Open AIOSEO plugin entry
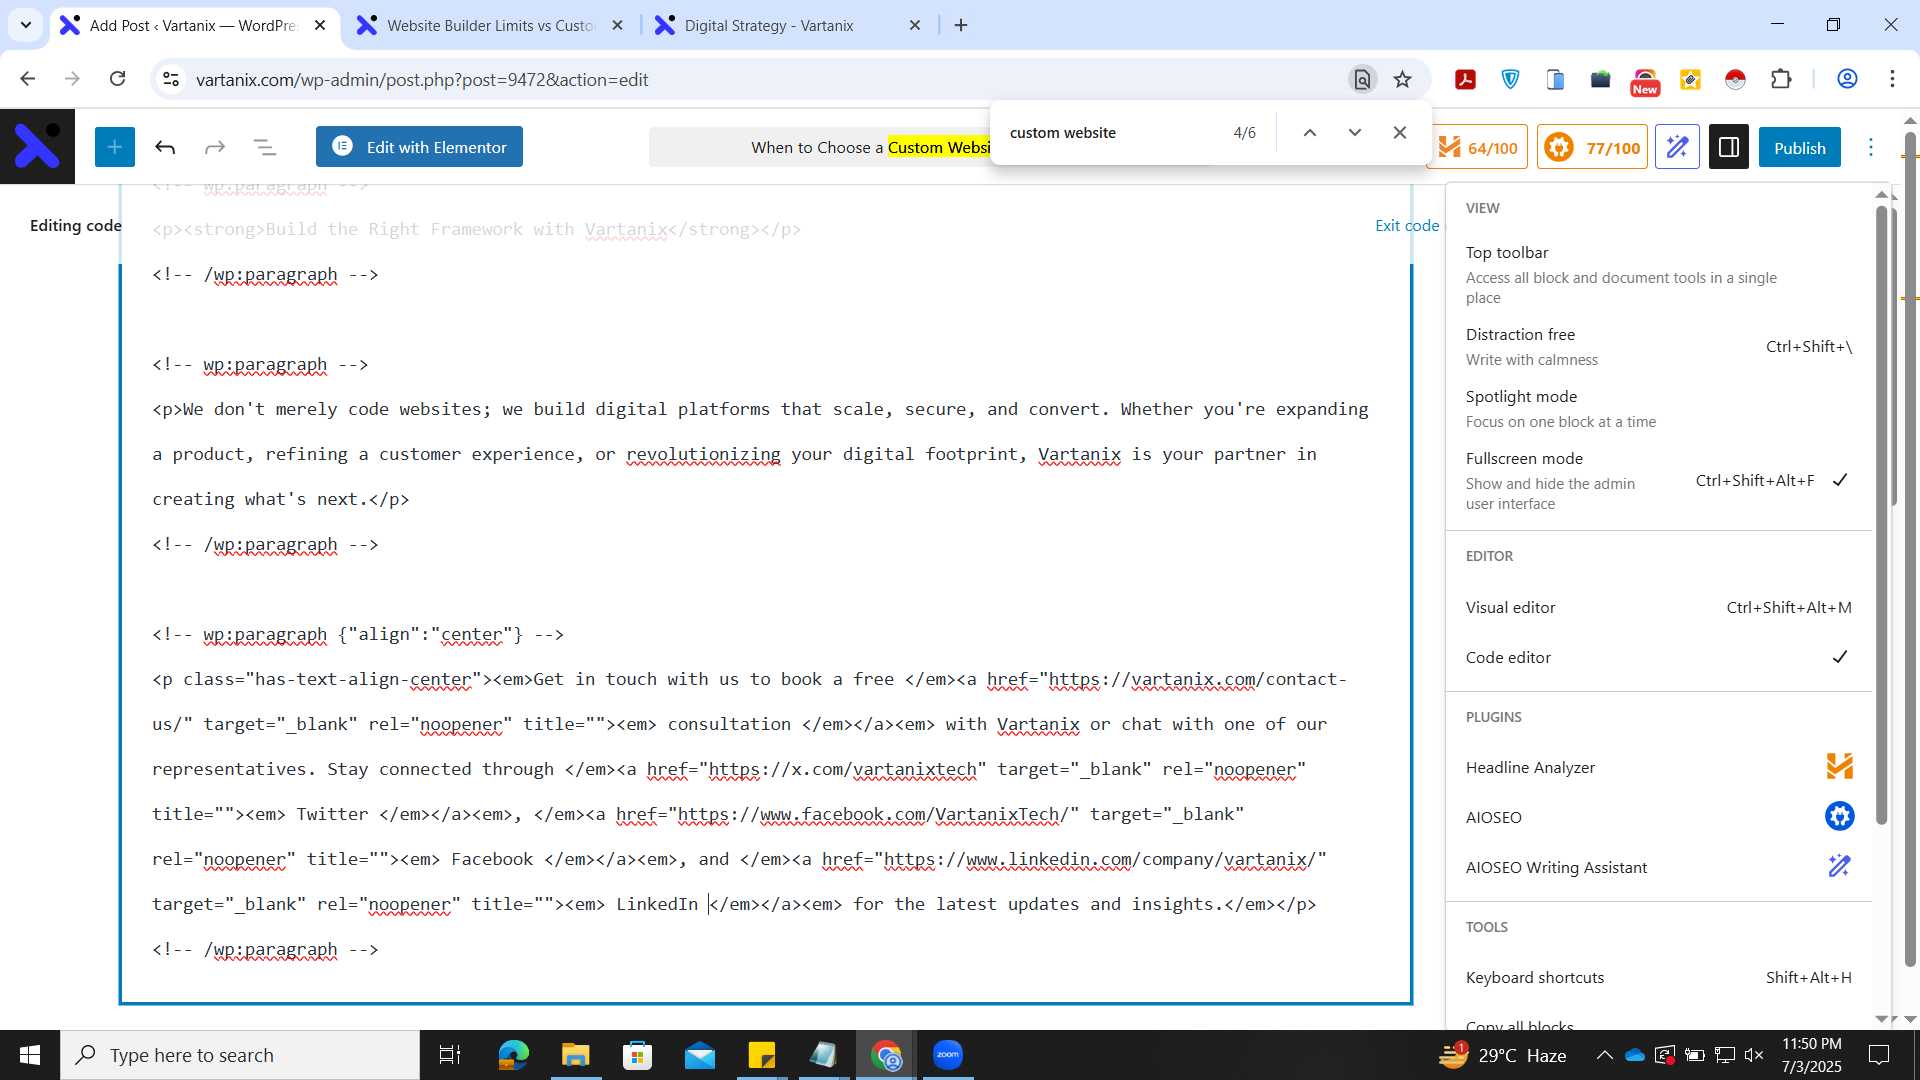Screen dimensions: 1920x1080 [x=1658, y=817]
